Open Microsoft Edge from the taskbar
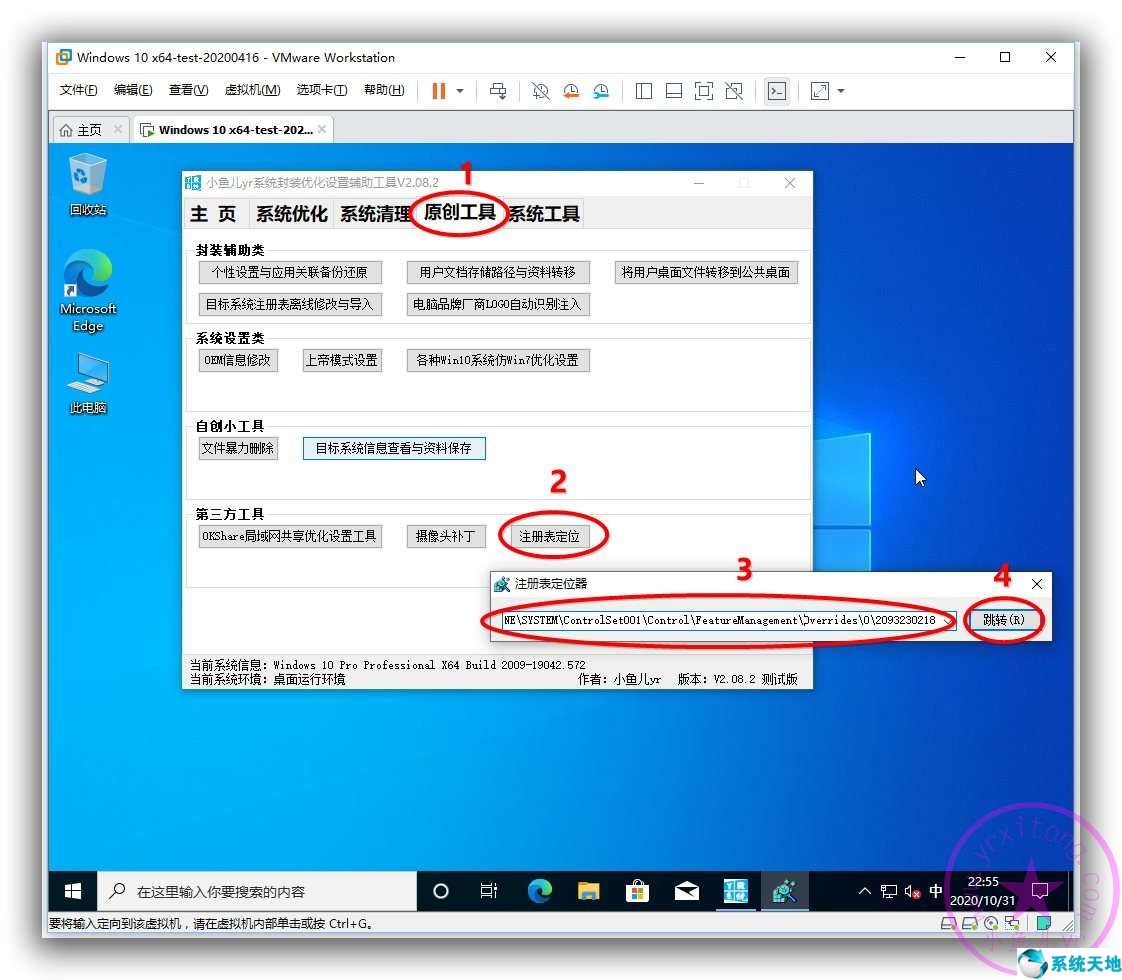 click(540, 891)
